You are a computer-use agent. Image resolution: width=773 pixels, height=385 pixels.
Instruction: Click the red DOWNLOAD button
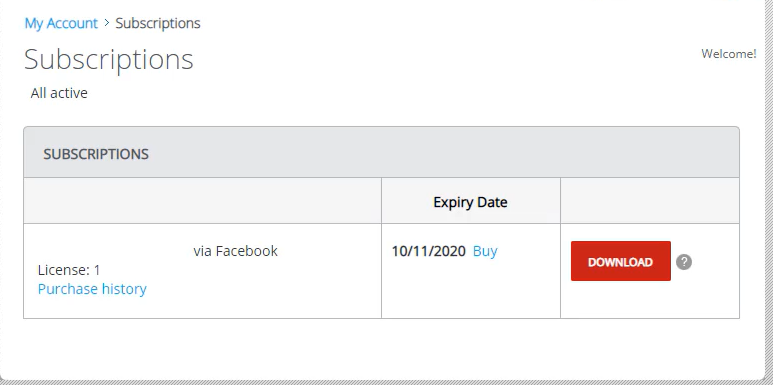(x=621, y=261)
